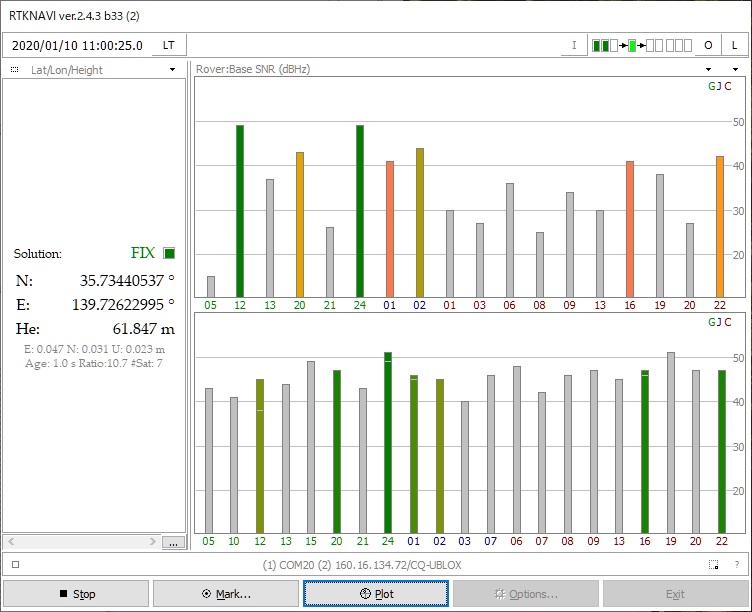Click the question mark About button
Viewport: 752px width, 612px height.
coord(736,565)
